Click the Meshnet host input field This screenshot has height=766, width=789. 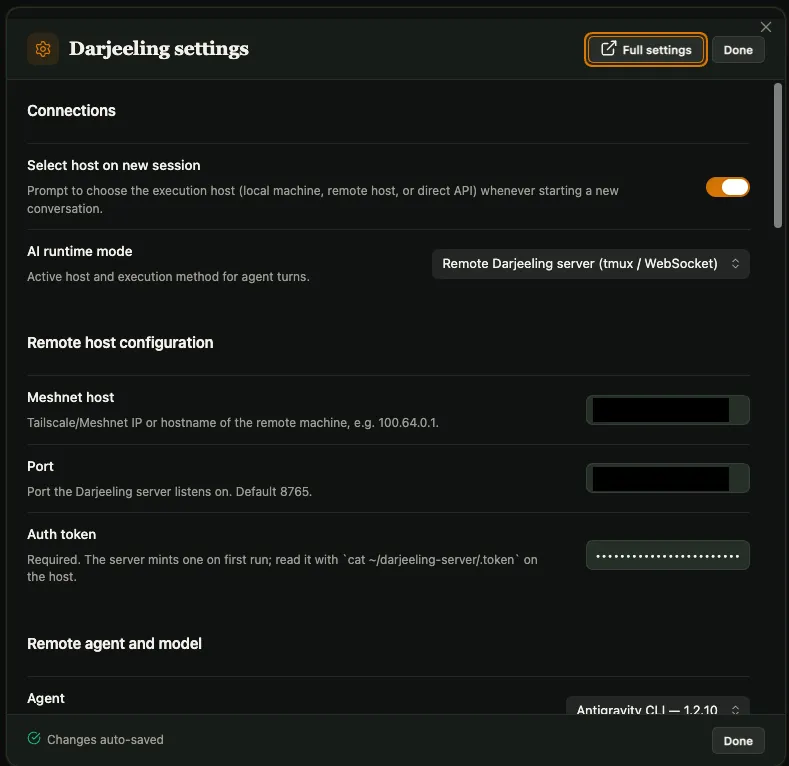click(x=667, y=410)
